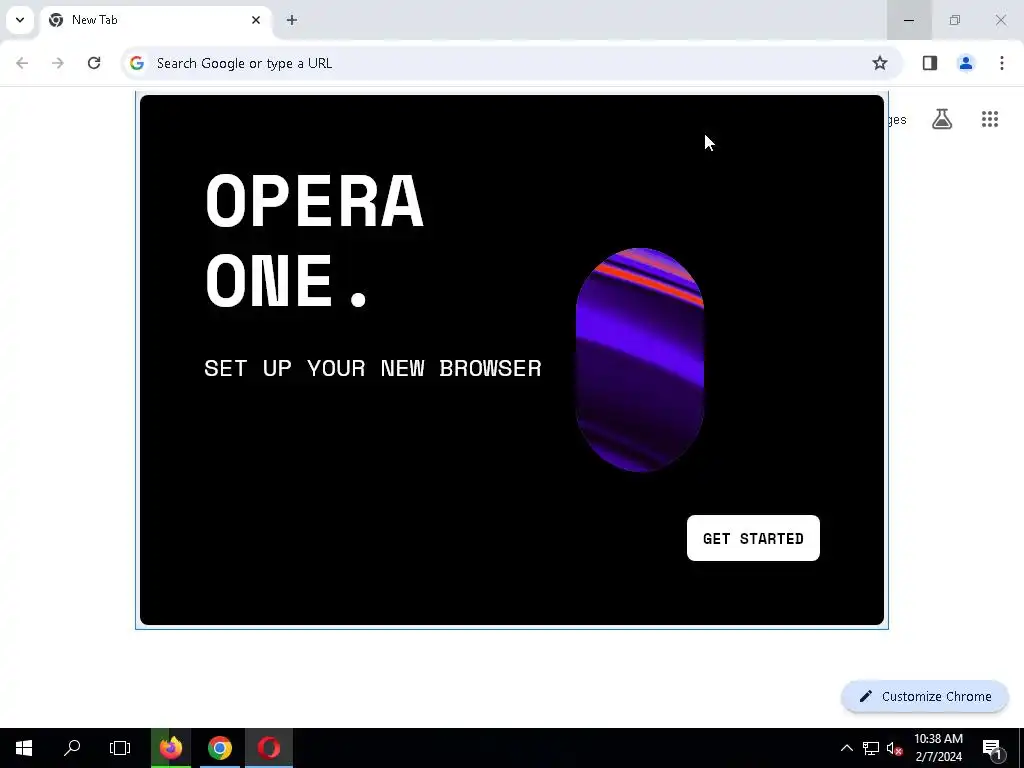This screenshot has width=1024, height=768.
Task: Open Chrome's three-dot menu
Action: (1002, 63)
